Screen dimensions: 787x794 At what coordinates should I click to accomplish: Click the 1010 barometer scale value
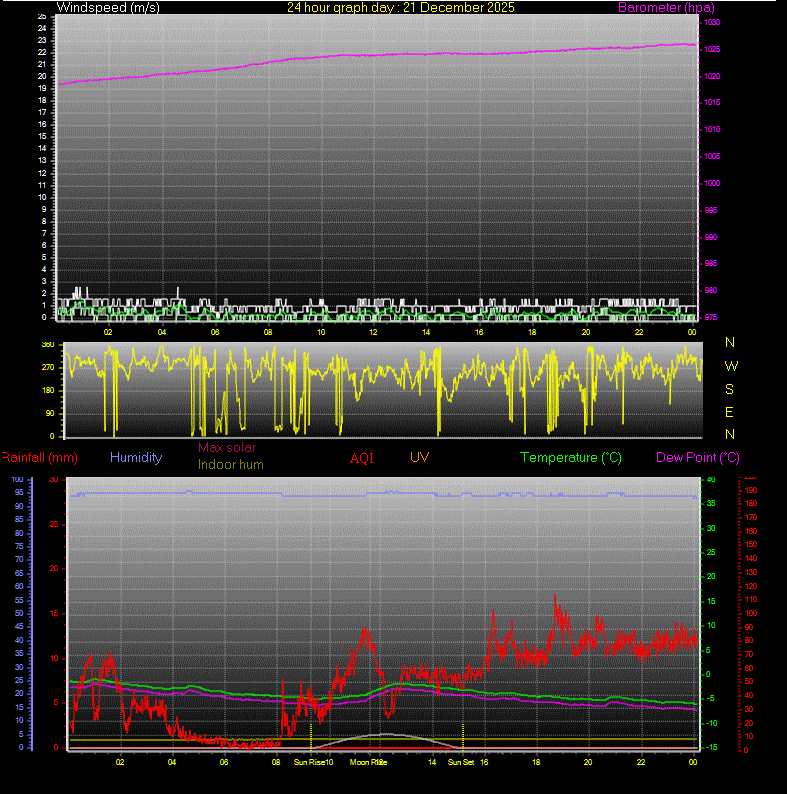click(712, 130)
